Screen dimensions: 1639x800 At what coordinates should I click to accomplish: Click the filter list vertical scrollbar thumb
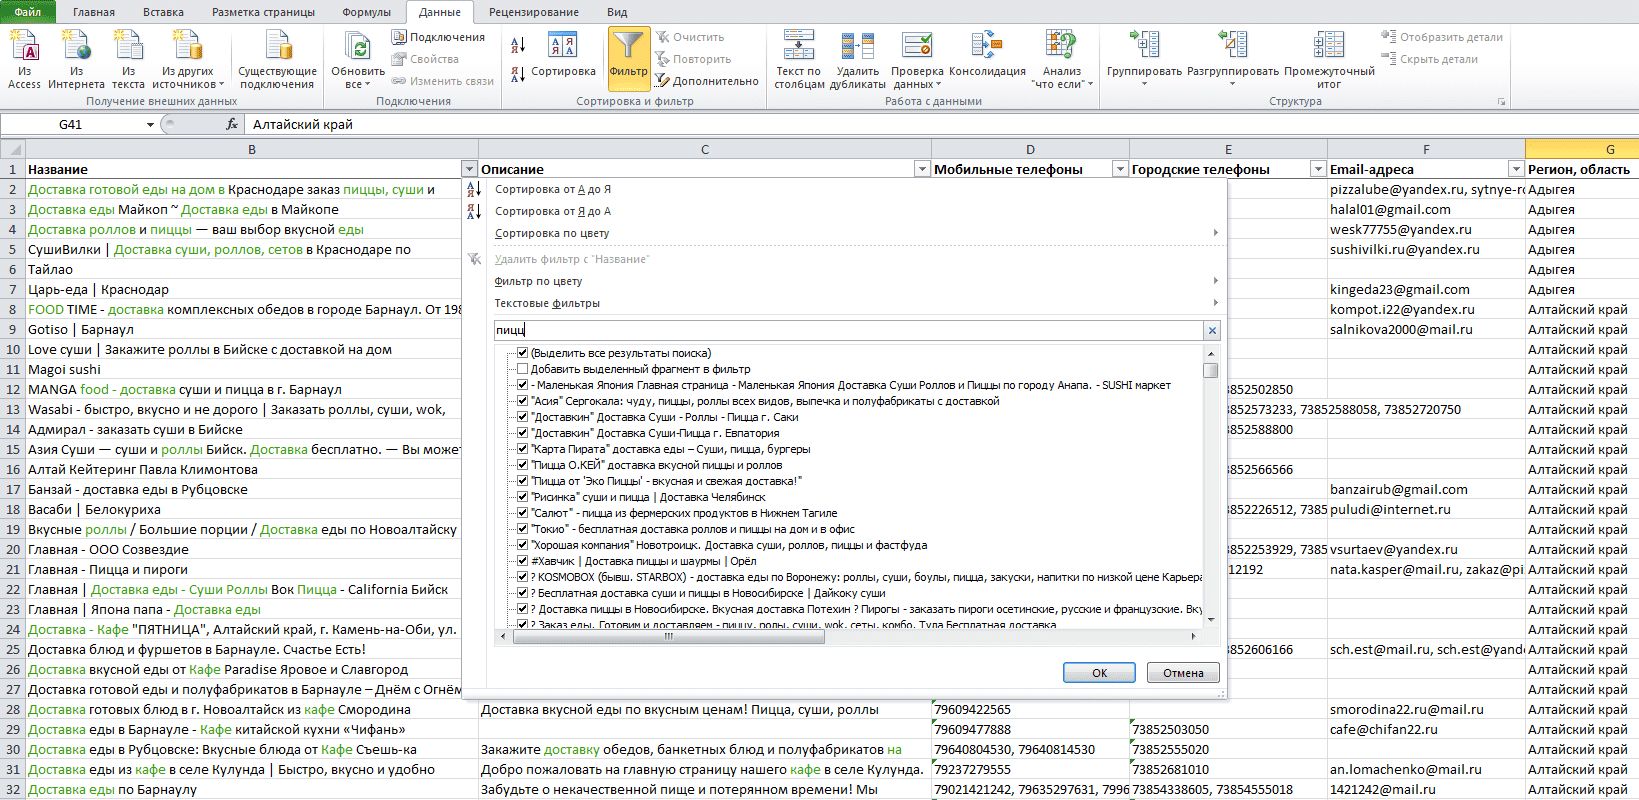[x=1210, y=370]
